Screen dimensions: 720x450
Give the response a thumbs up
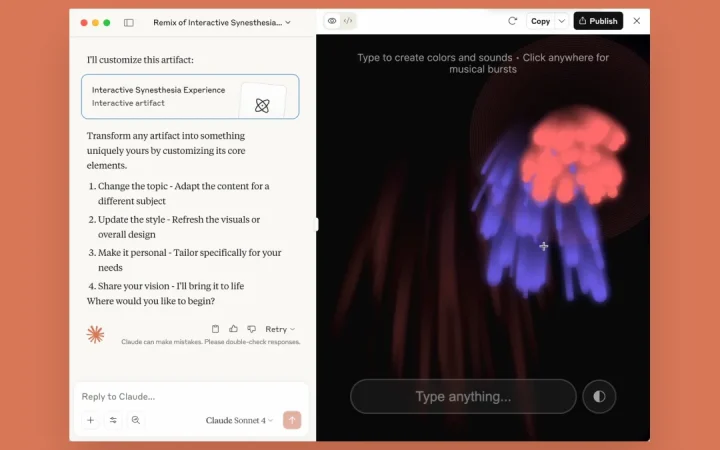coord(233,329)
